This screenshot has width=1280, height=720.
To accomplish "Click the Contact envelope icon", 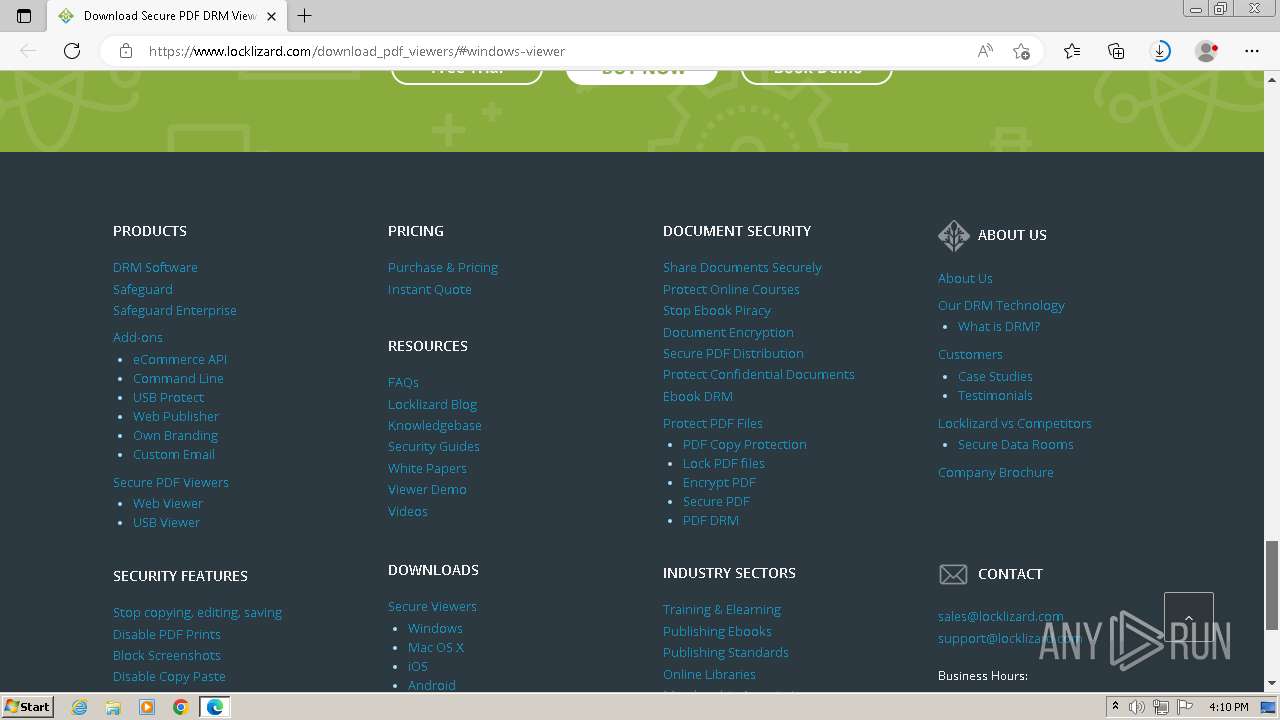I will (953, 574).
